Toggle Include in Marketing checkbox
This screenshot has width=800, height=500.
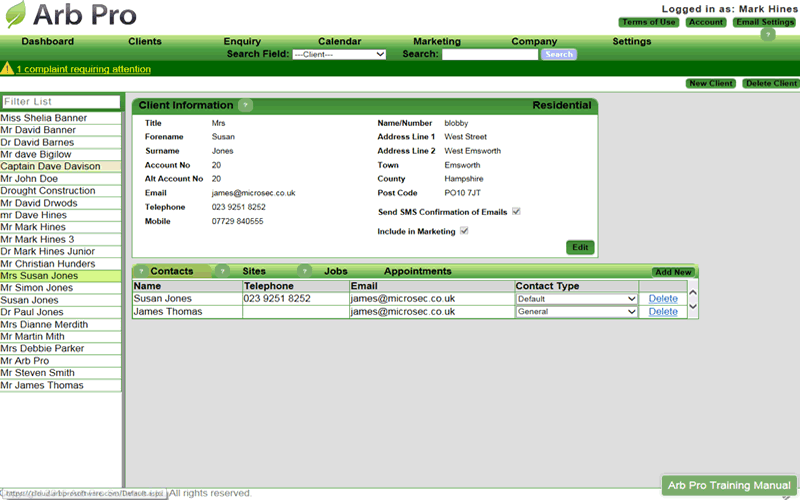464,231
